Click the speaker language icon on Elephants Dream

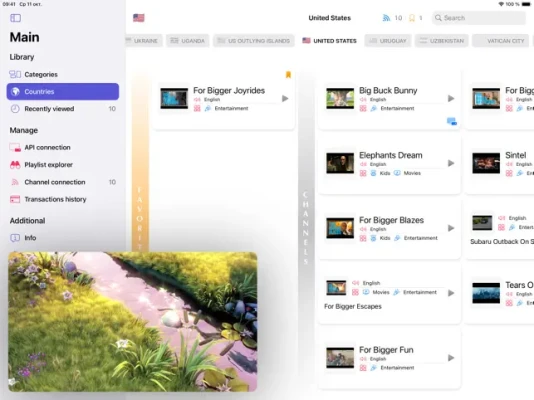click(x=363, y=164)
